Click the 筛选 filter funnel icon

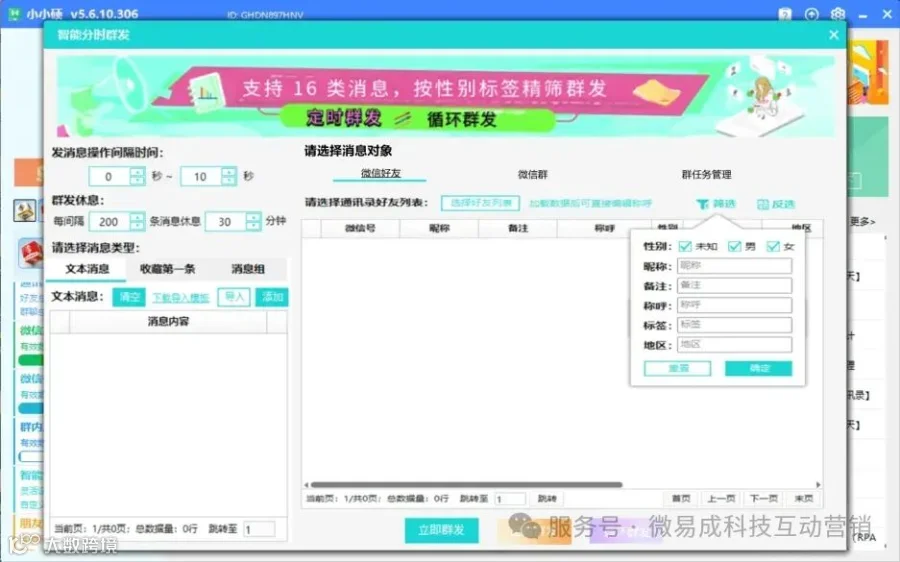702,204
